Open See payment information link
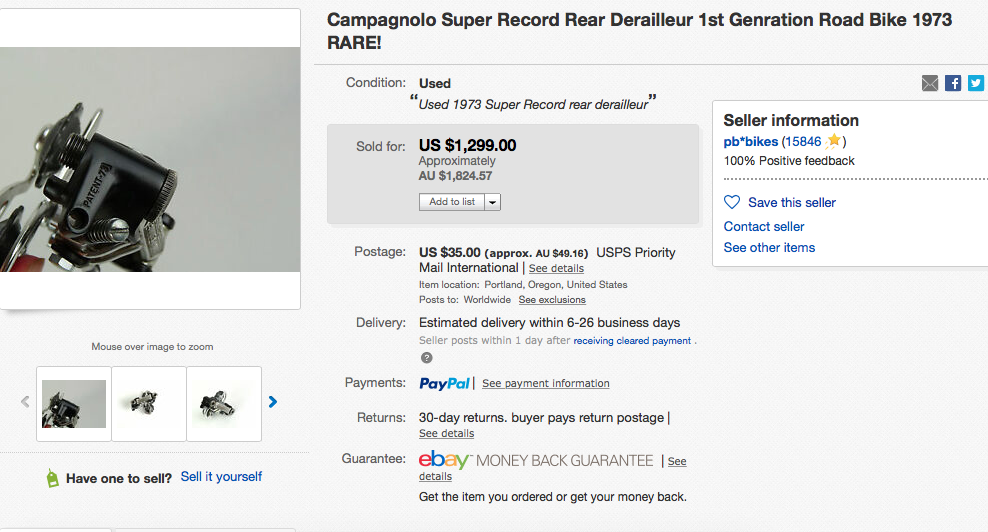The width and height of the screenshot is (988, 532). [546, 383]
